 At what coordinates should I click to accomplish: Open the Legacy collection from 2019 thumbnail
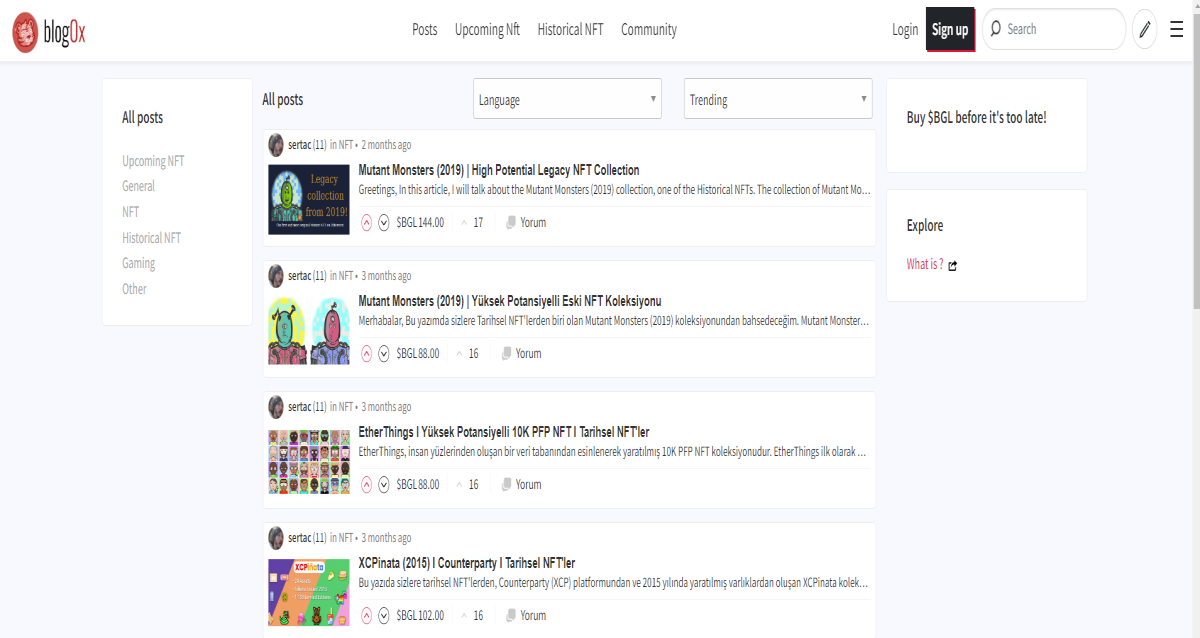coord(308,200)
